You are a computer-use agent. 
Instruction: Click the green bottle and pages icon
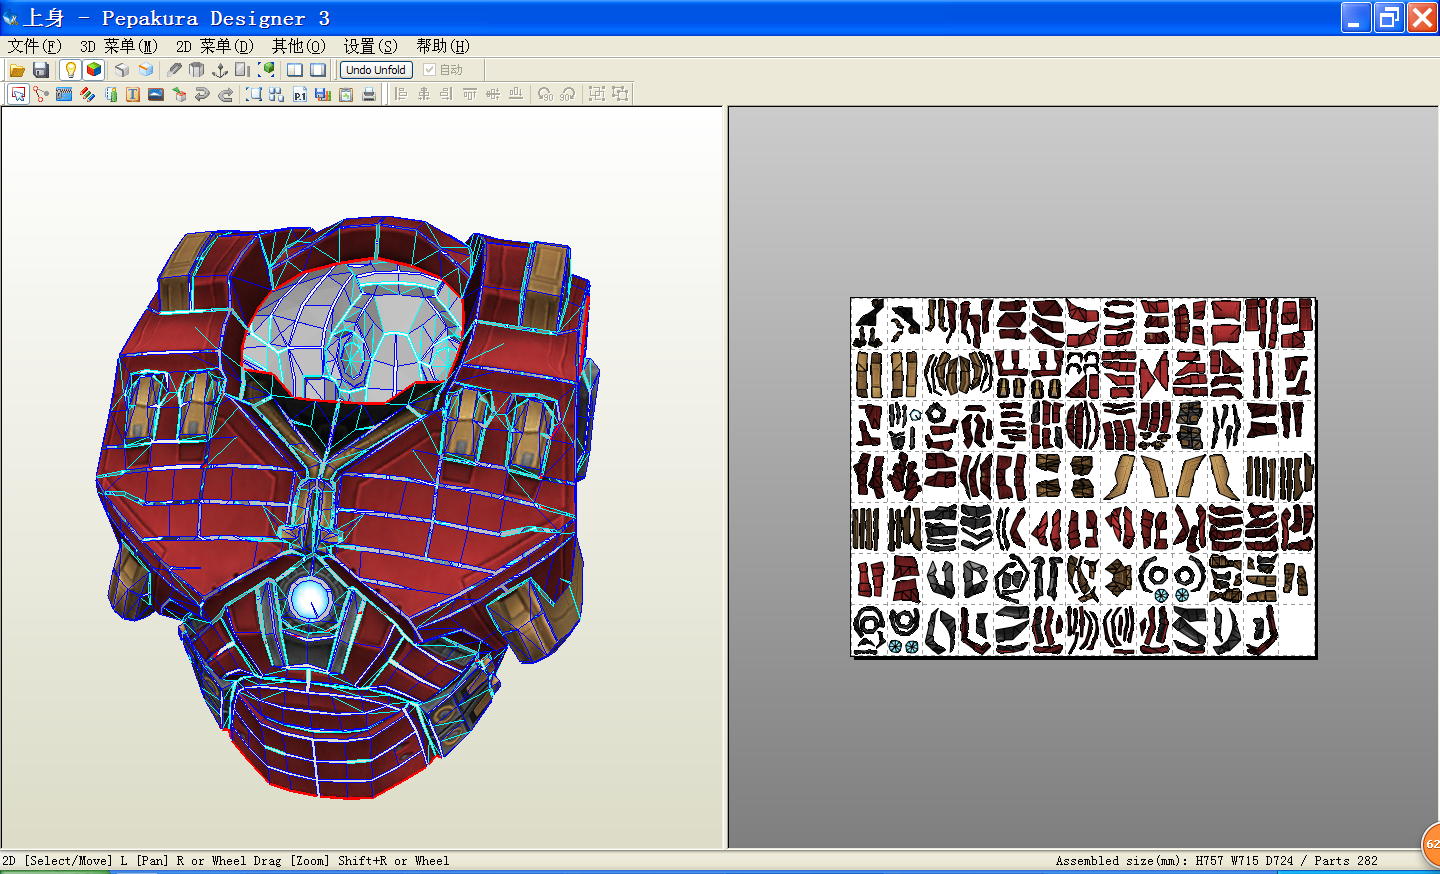coord(110,94)
